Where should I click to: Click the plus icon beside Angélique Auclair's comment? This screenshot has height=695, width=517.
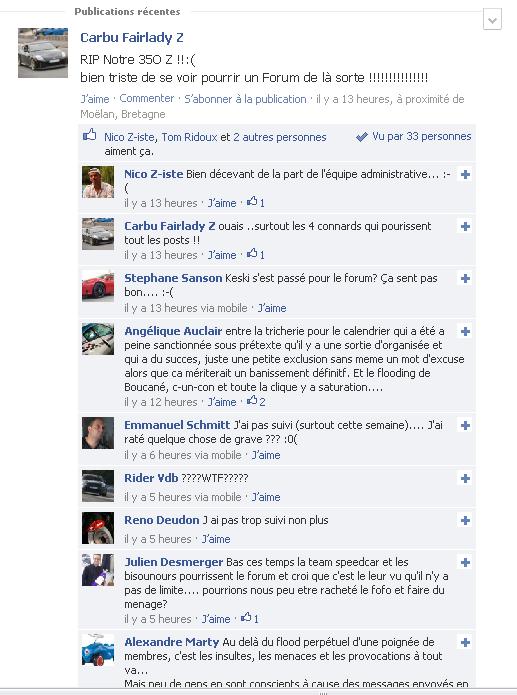[465, 332]
